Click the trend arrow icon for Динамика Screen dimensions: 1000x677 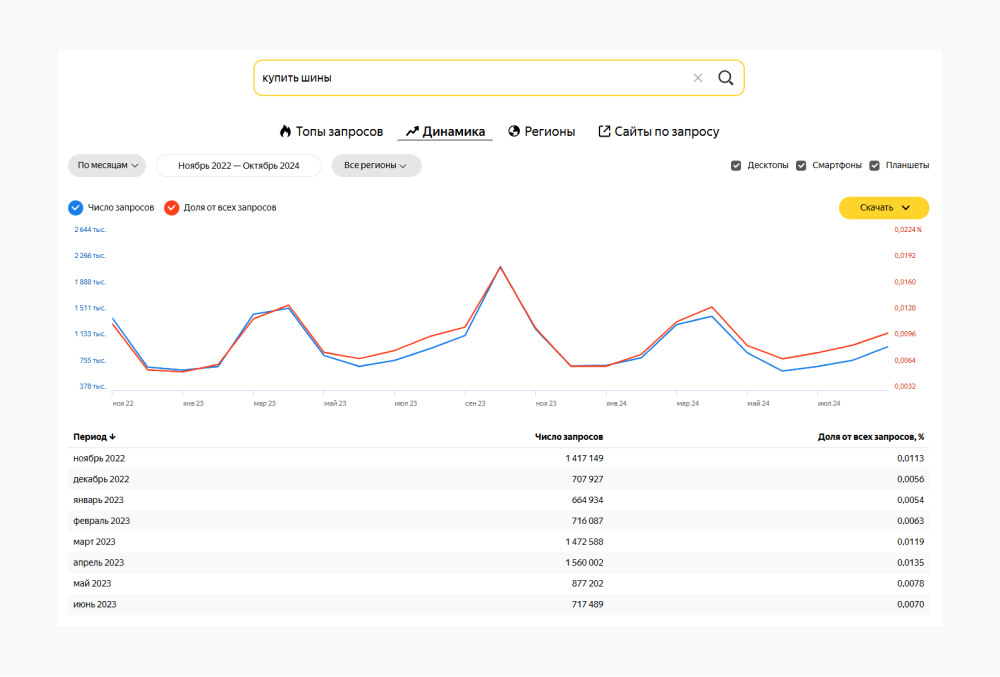click(411, 131)
